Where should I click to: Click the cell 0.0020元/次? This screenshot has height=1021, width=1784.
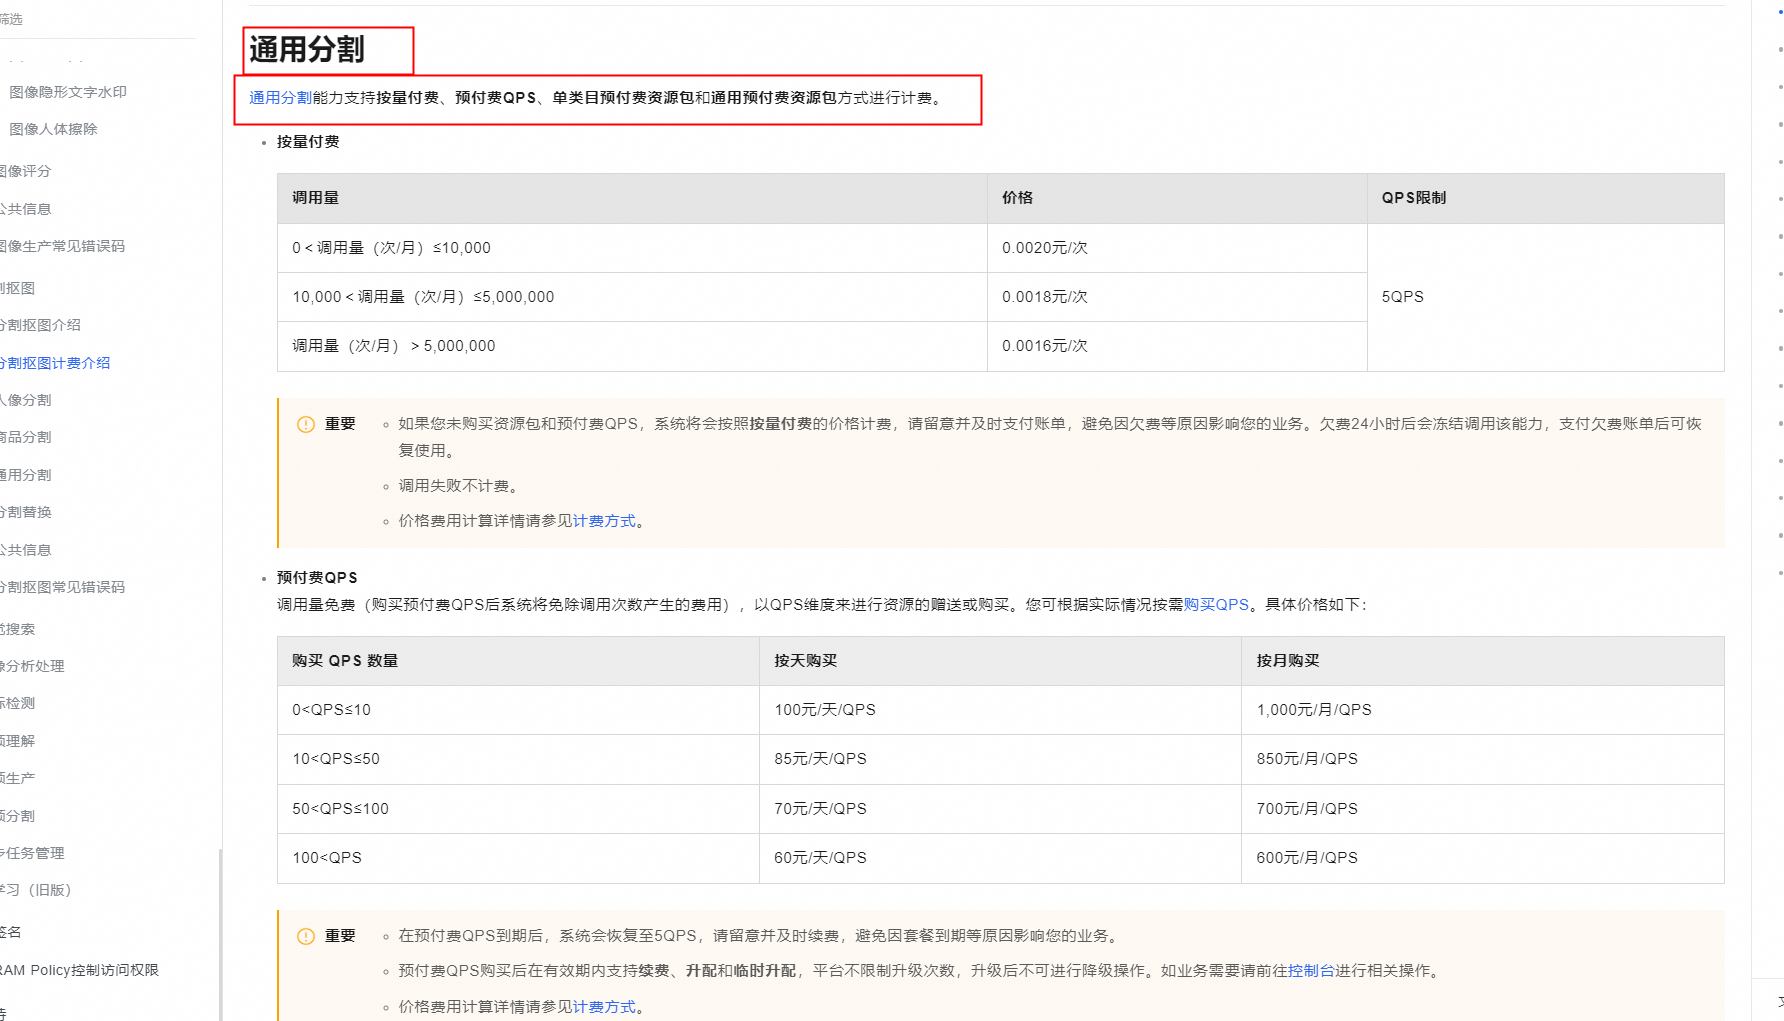tap(1177, 248)
